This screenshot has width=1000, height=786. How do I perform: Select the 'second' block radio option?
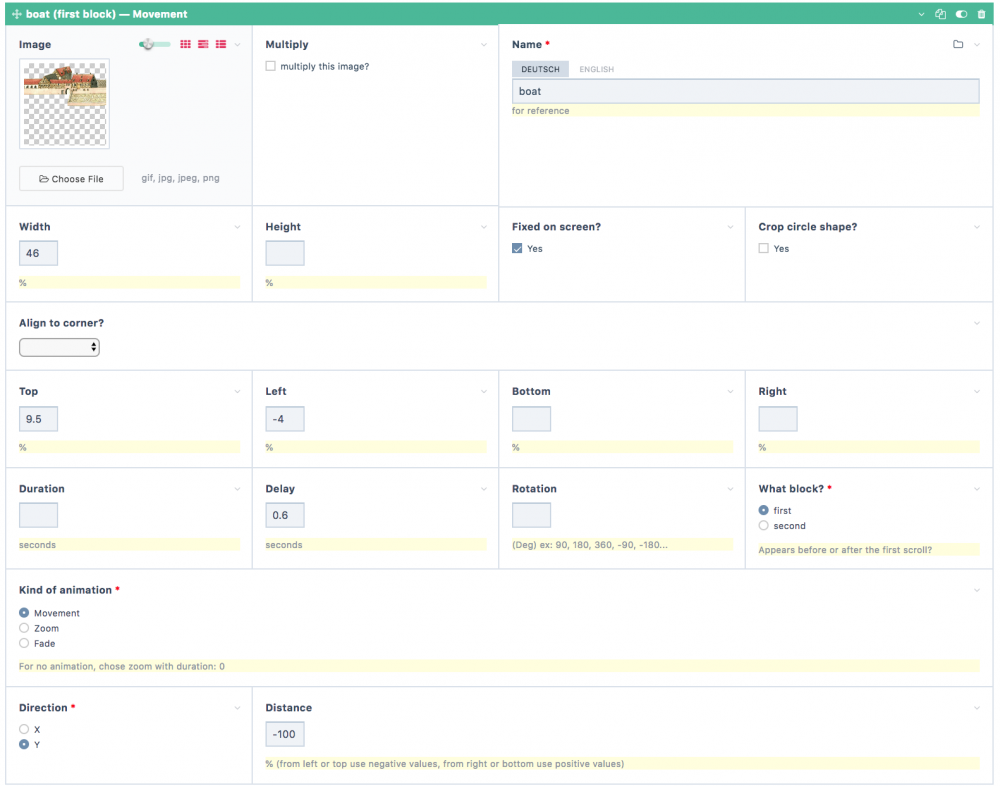coord(764,525)
